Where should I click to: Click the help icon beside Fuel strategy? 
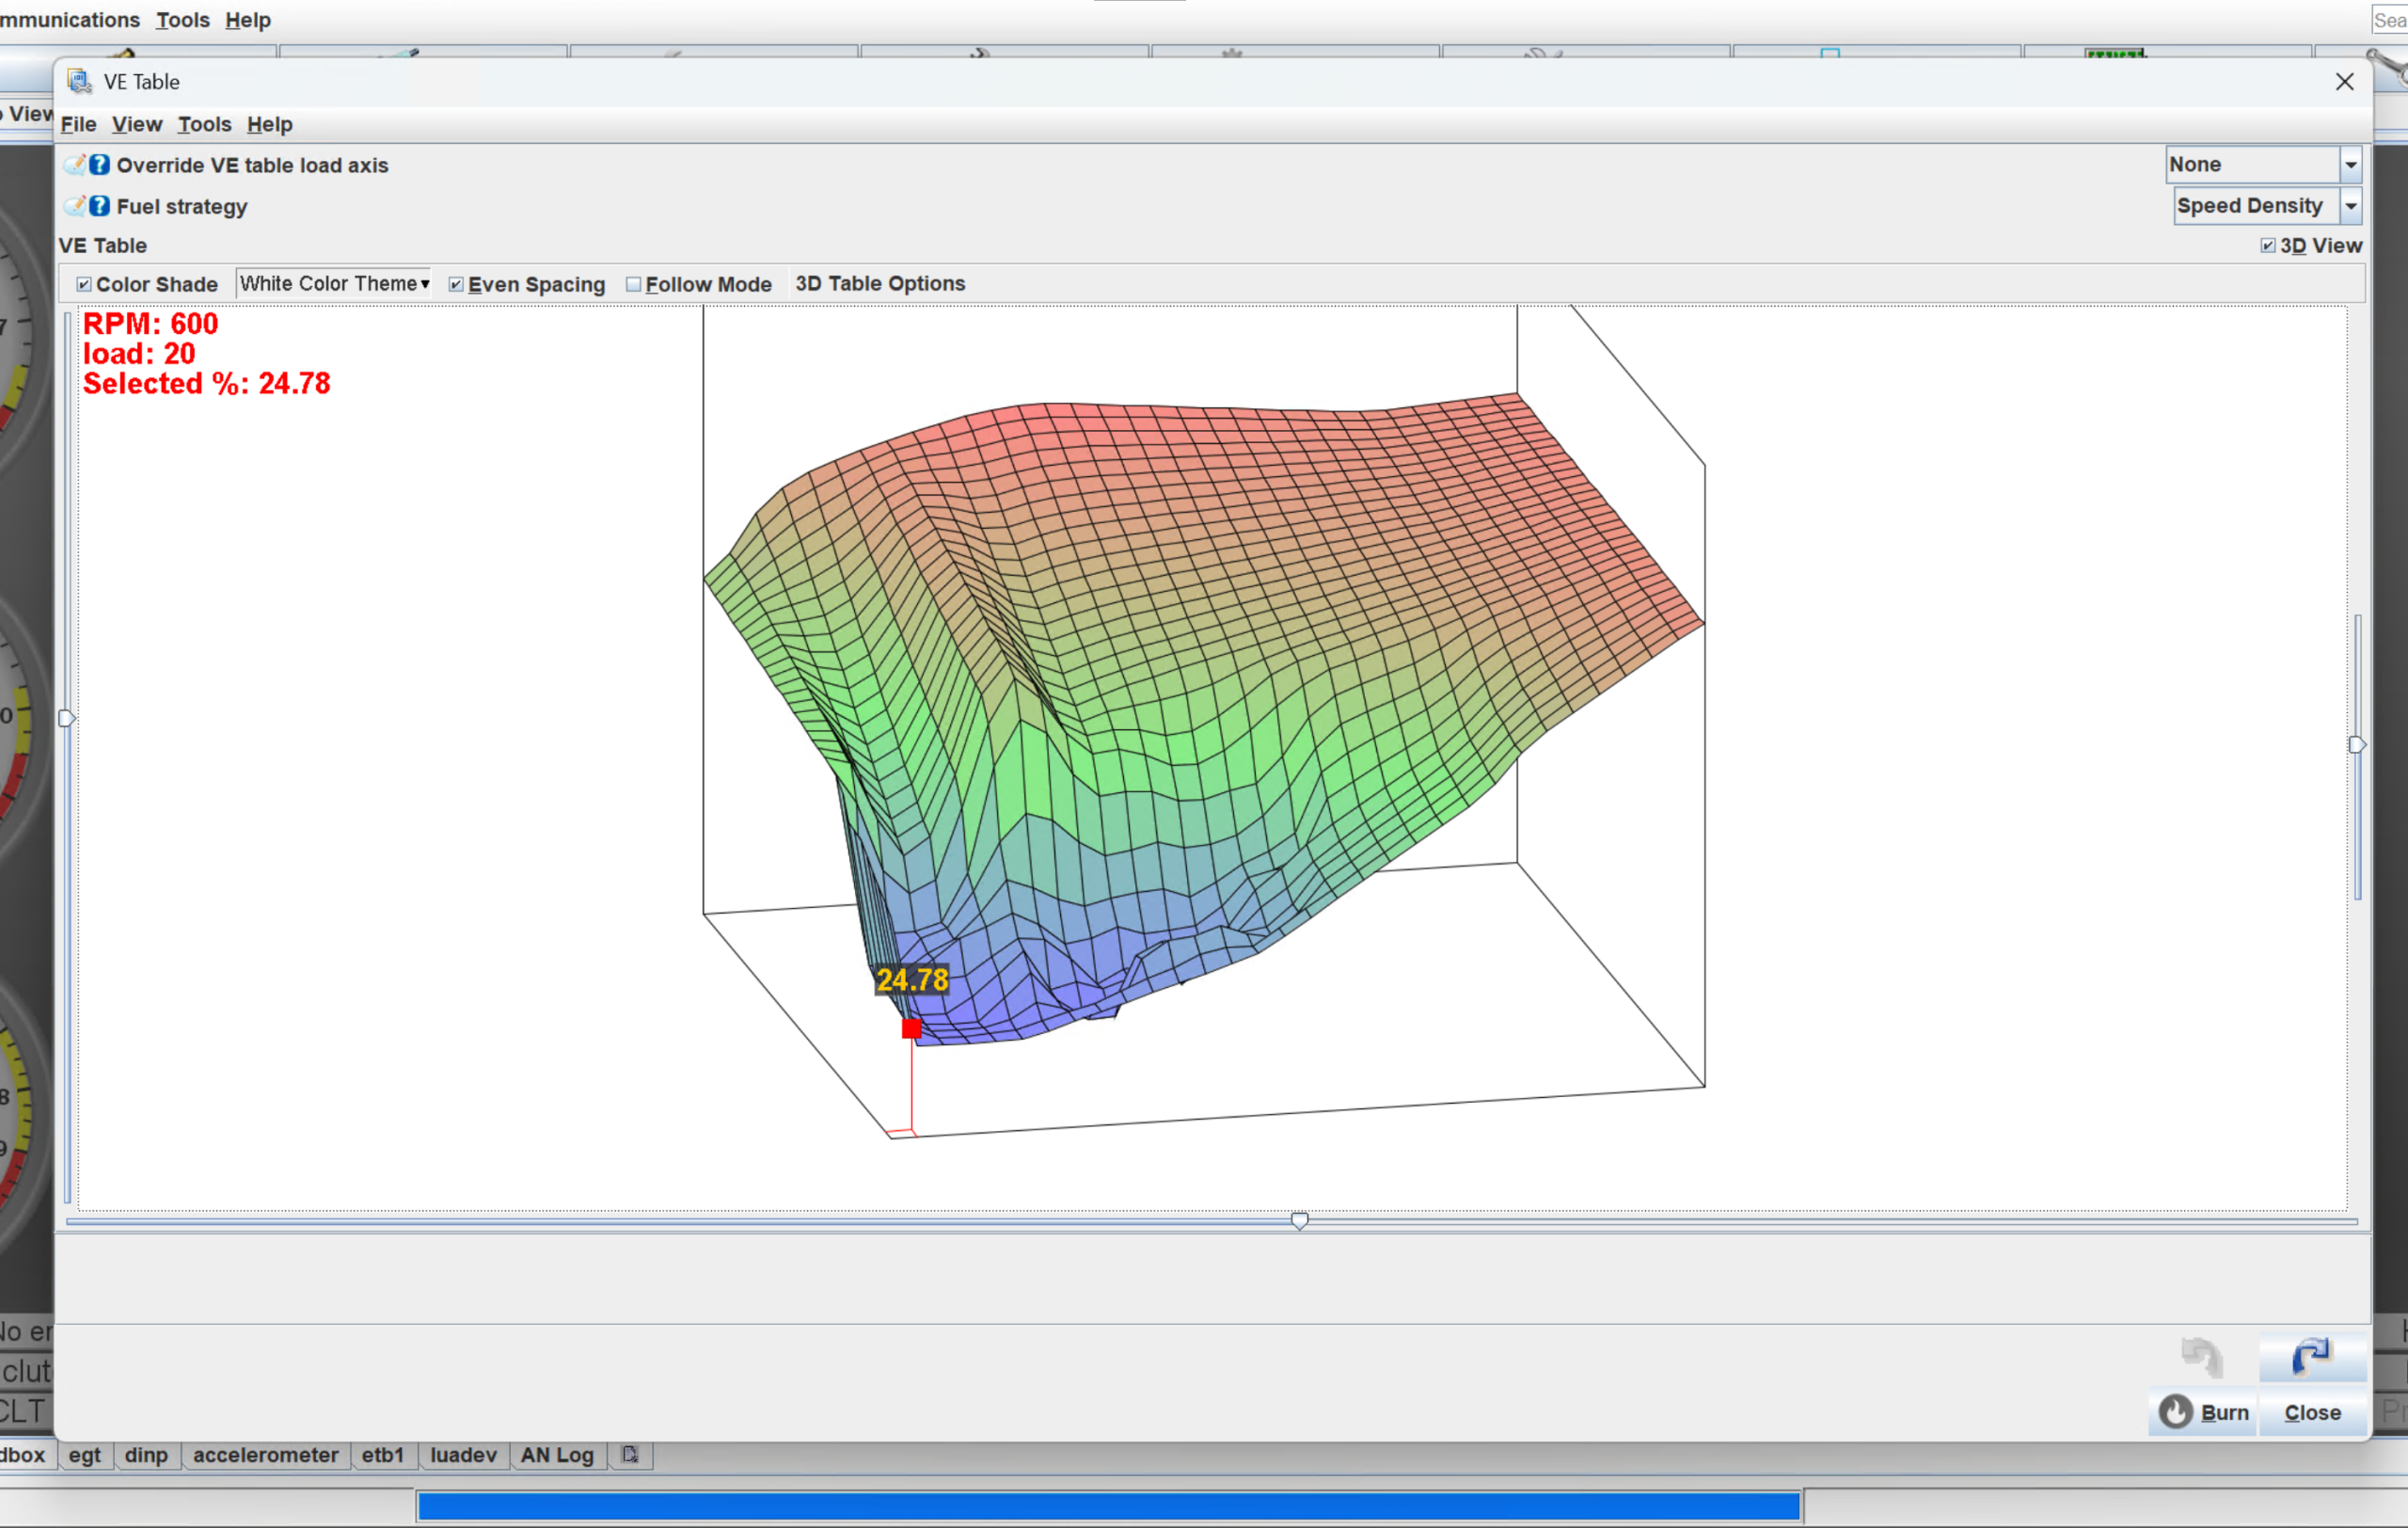[x=99, y=206]
